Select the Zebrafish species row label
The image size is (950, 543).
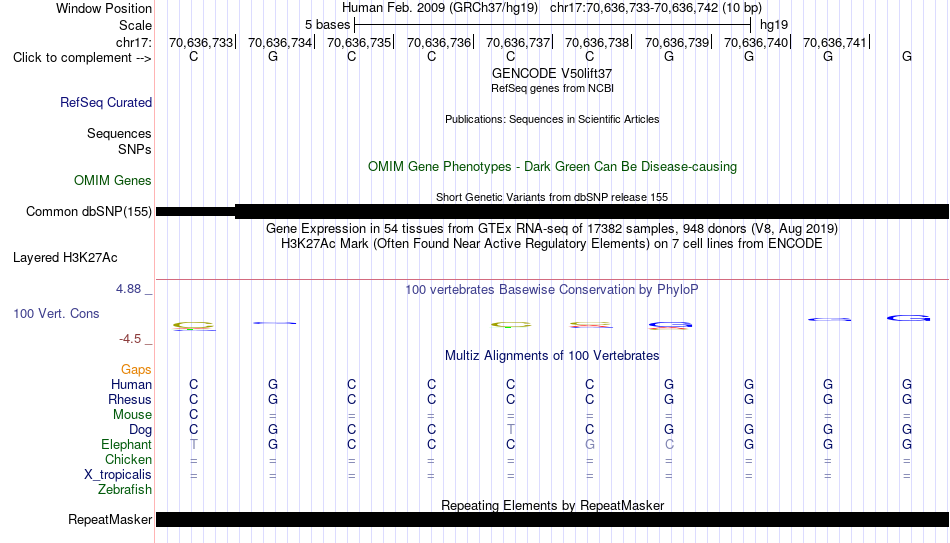coord(125,489)
